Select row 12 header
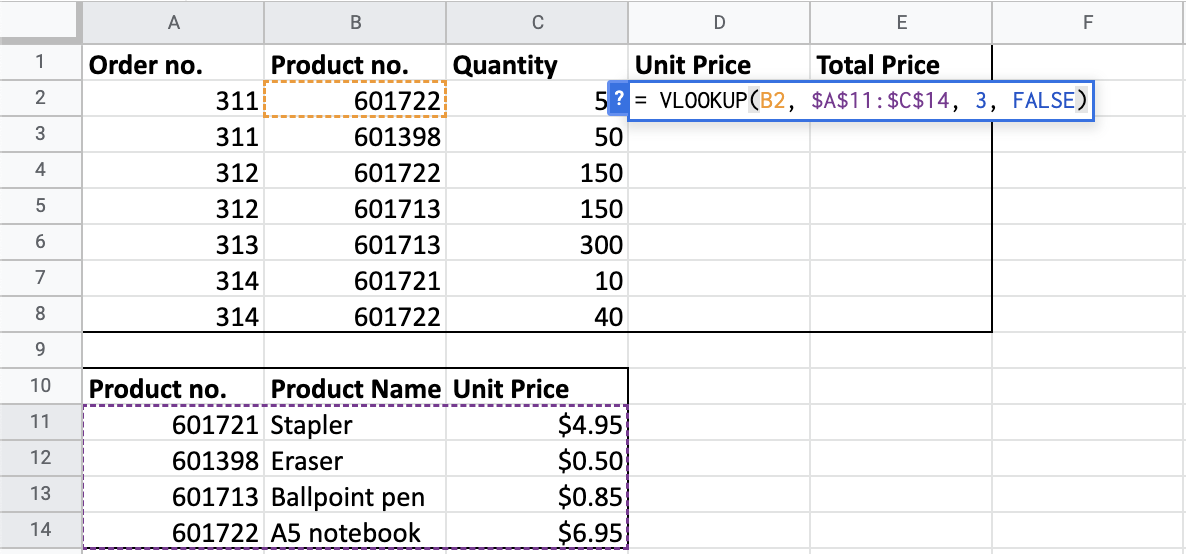1186x554 pixels. tap(40, 458)
